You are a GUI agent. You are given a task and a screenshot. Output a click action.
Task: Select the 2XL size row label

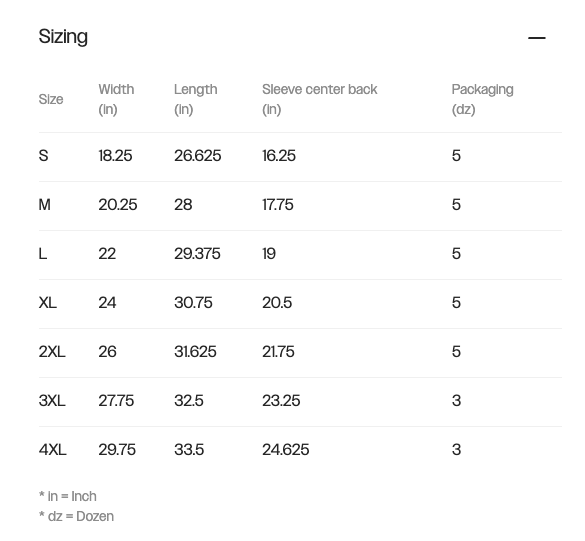click(52, 351)
